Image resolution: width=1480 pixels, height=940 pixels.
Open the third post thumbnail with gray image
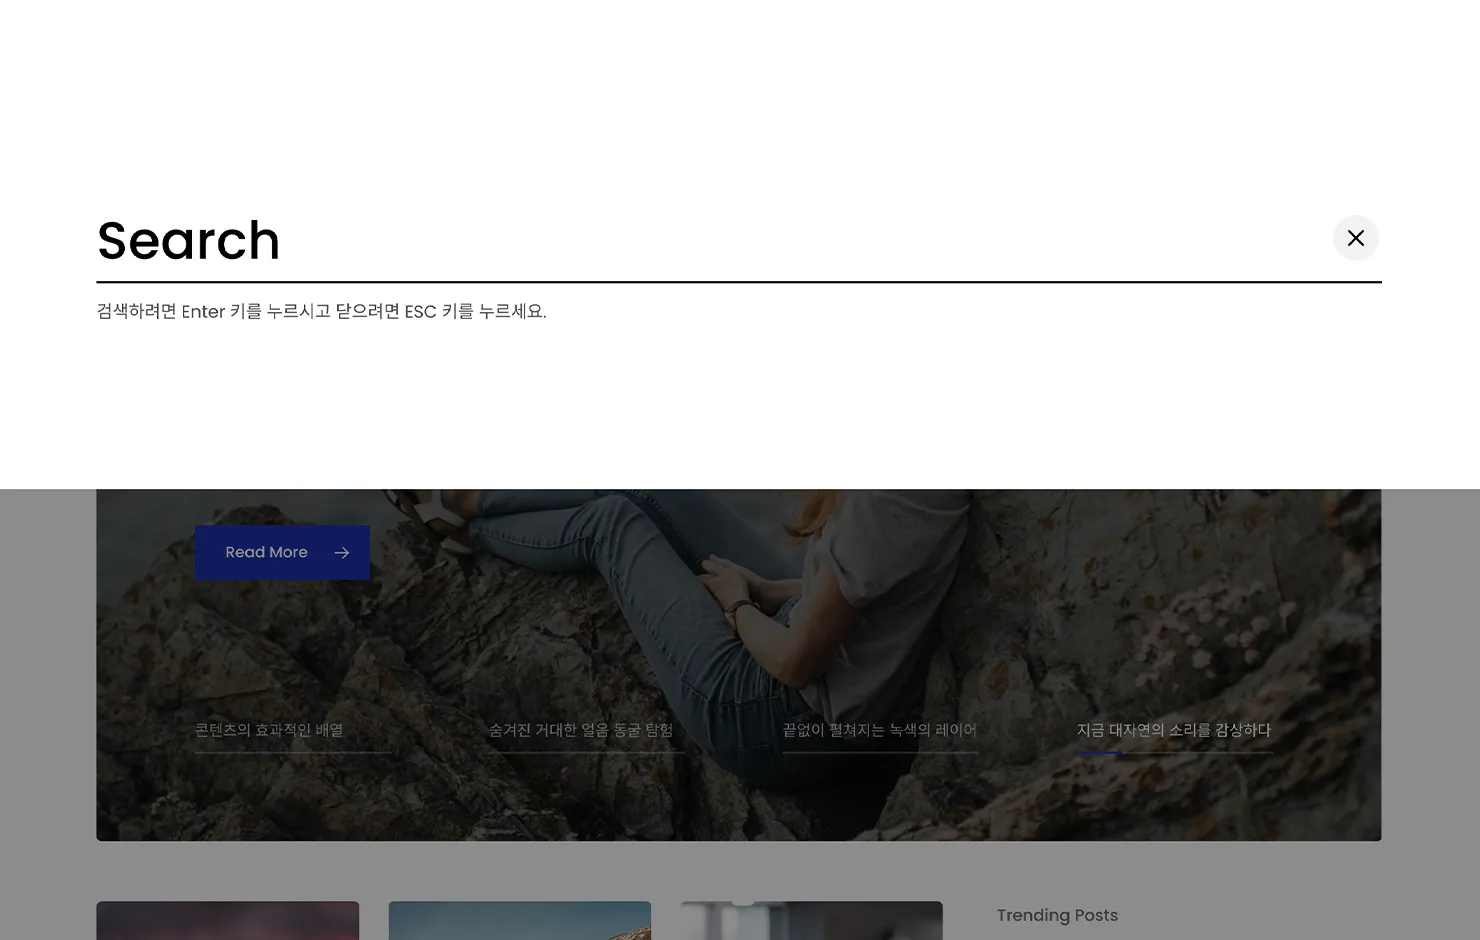(811, 921)
